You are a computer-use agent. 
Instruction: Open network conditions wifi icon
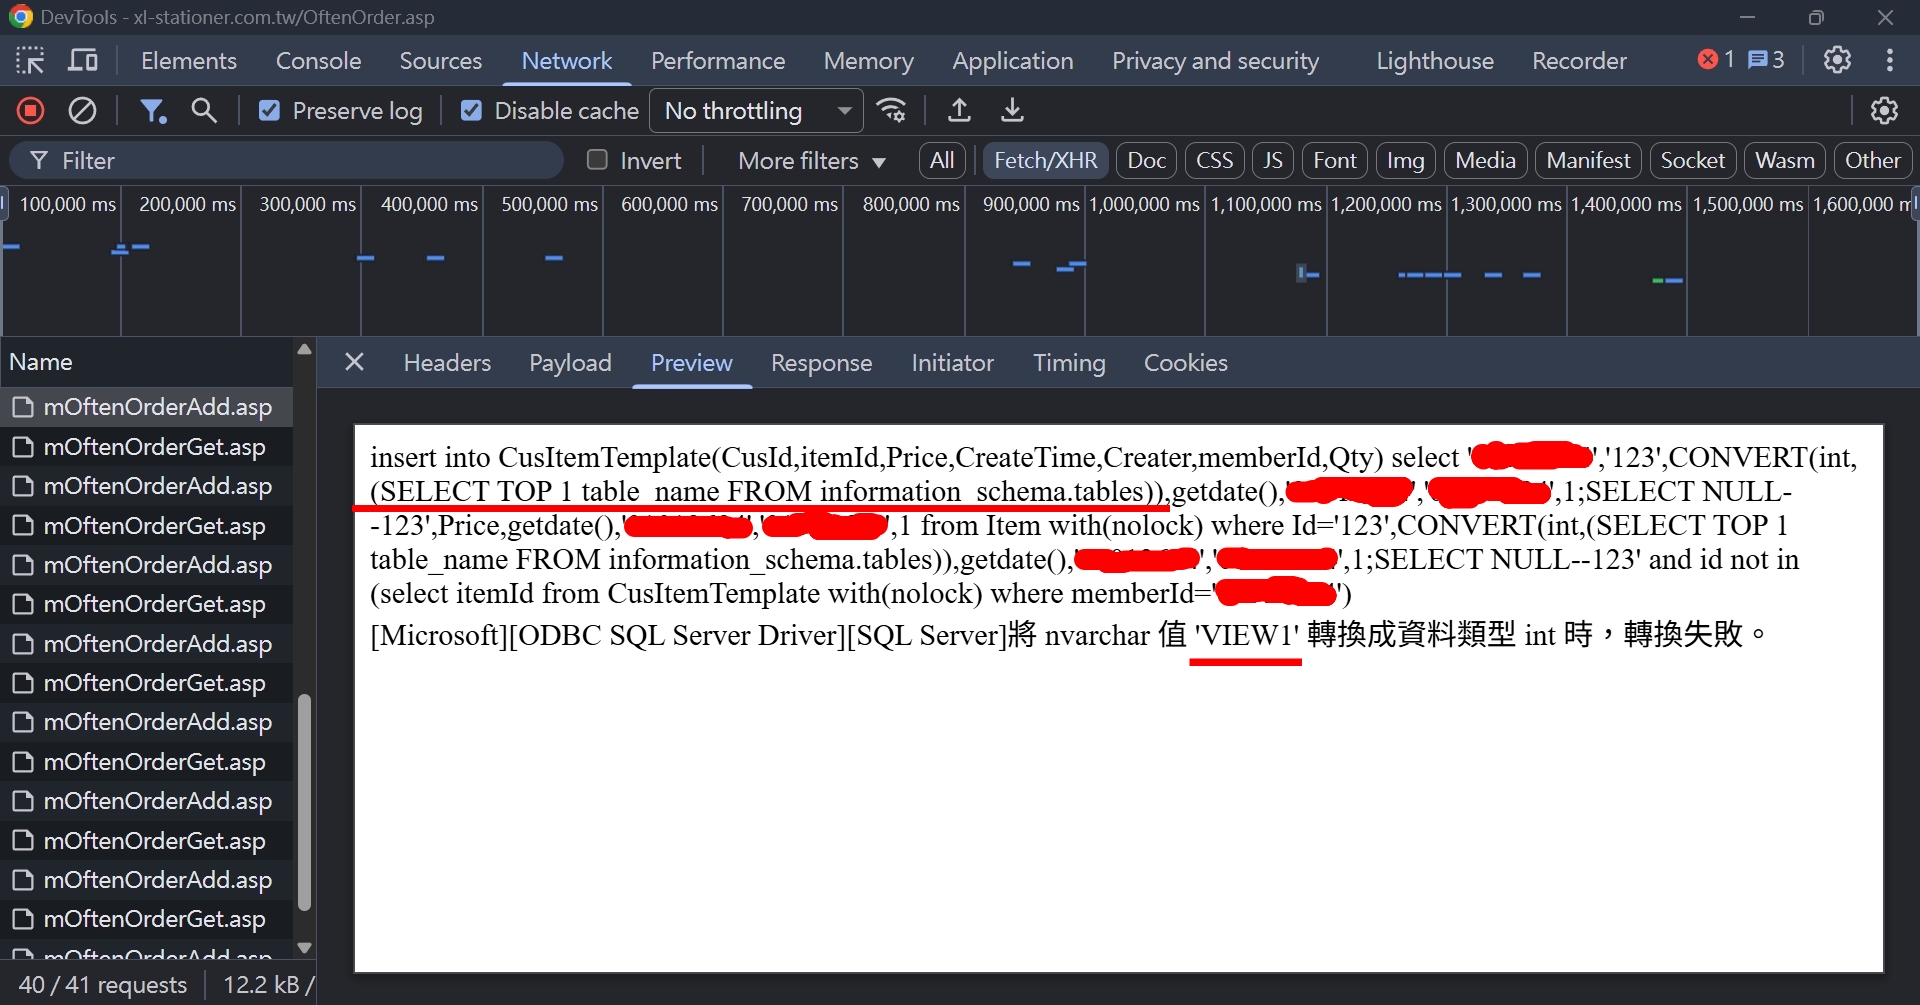(891, 111)
